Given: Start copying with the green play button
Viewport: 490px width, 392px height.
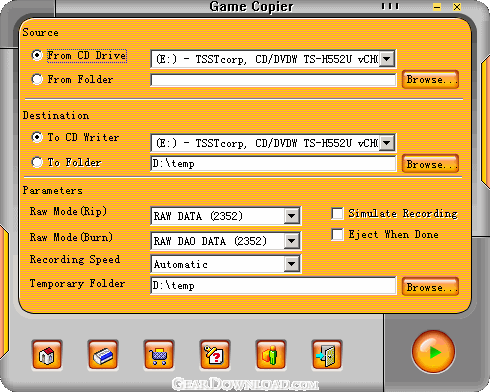Looking at the screenshot, I should point(433,352).
